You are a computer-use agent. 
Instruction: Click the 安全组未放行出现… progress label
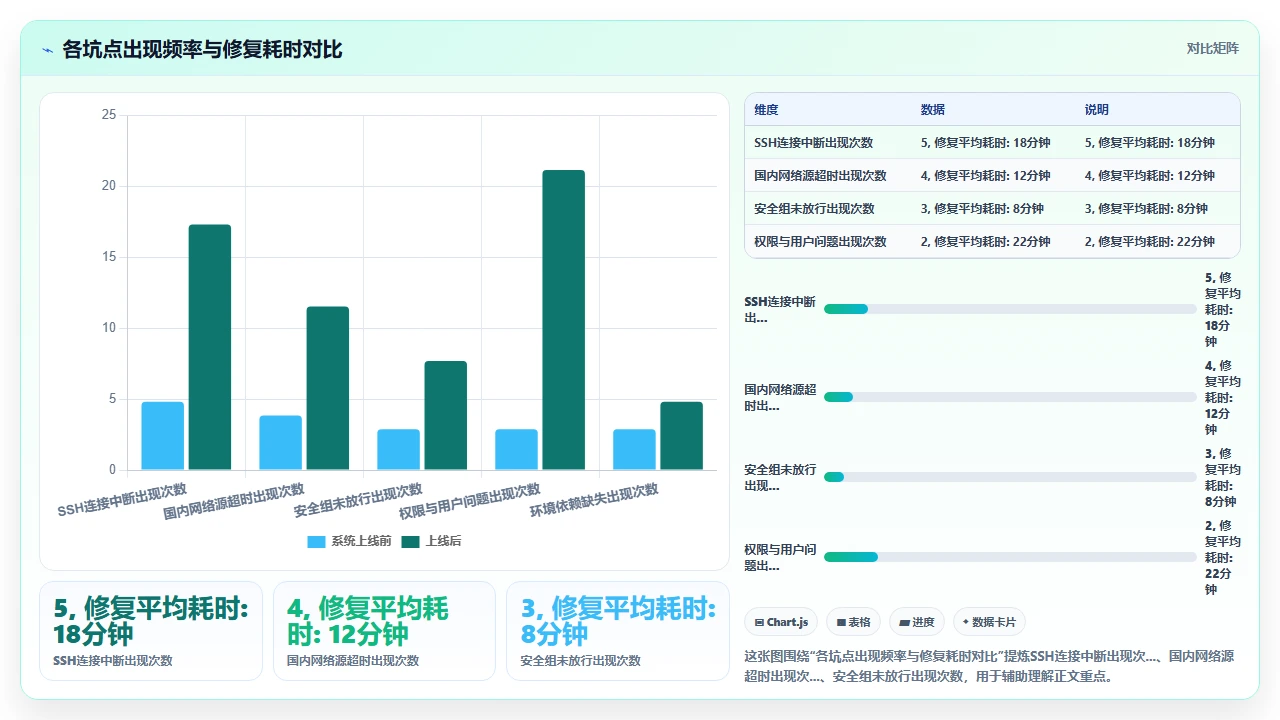pos(780,477)
